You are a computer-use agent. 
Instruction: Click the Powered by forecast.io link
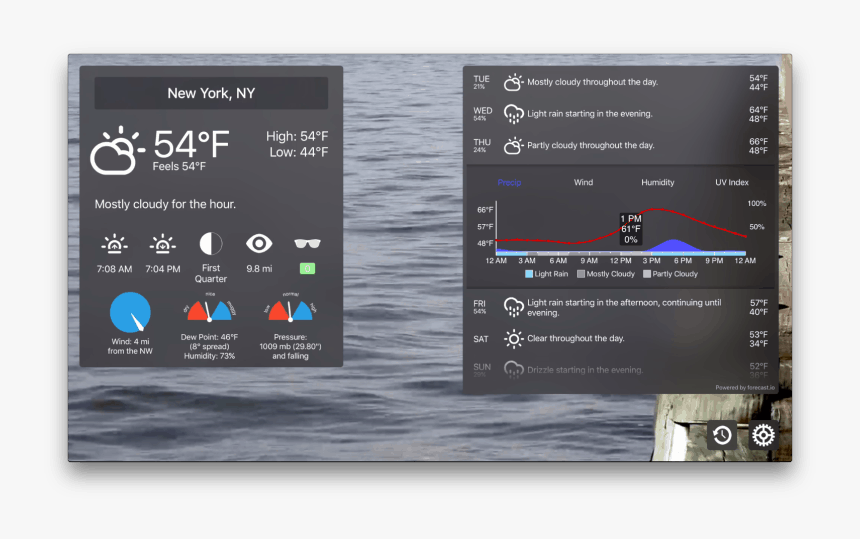(x=745, y=388)
